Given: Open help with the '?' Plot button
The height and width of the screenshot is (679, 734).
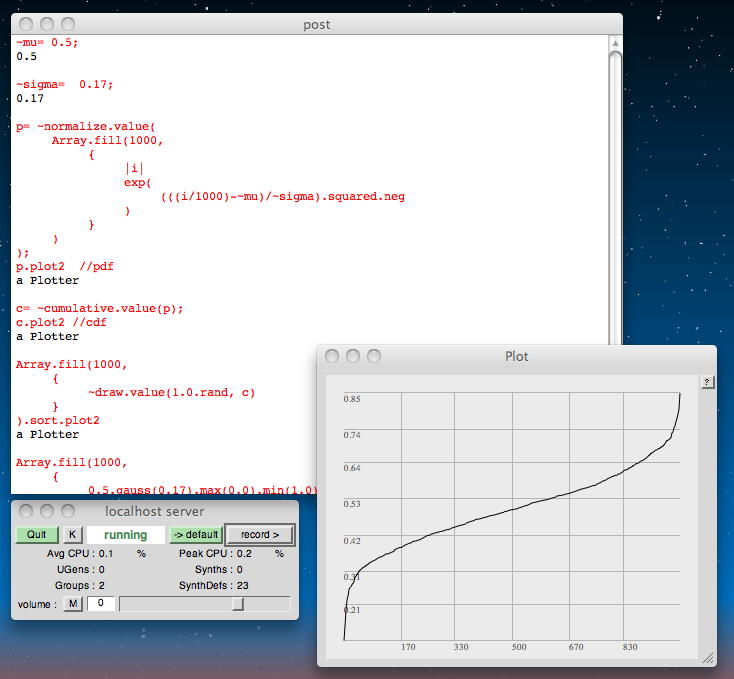Looking at the screenshot, I should point(708,382).
